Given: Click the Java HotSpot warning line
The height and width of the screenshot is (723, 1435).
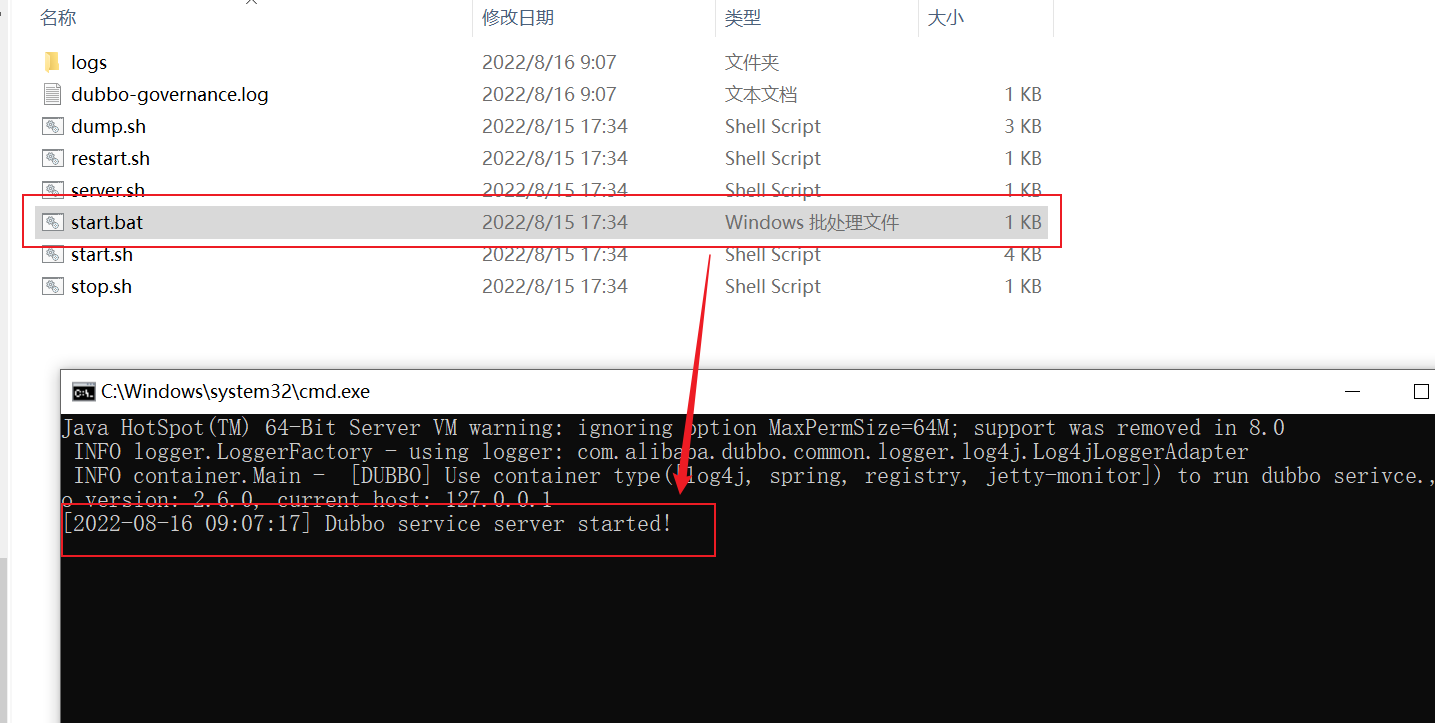Looking at the screenshot, I should pos(673,428).
